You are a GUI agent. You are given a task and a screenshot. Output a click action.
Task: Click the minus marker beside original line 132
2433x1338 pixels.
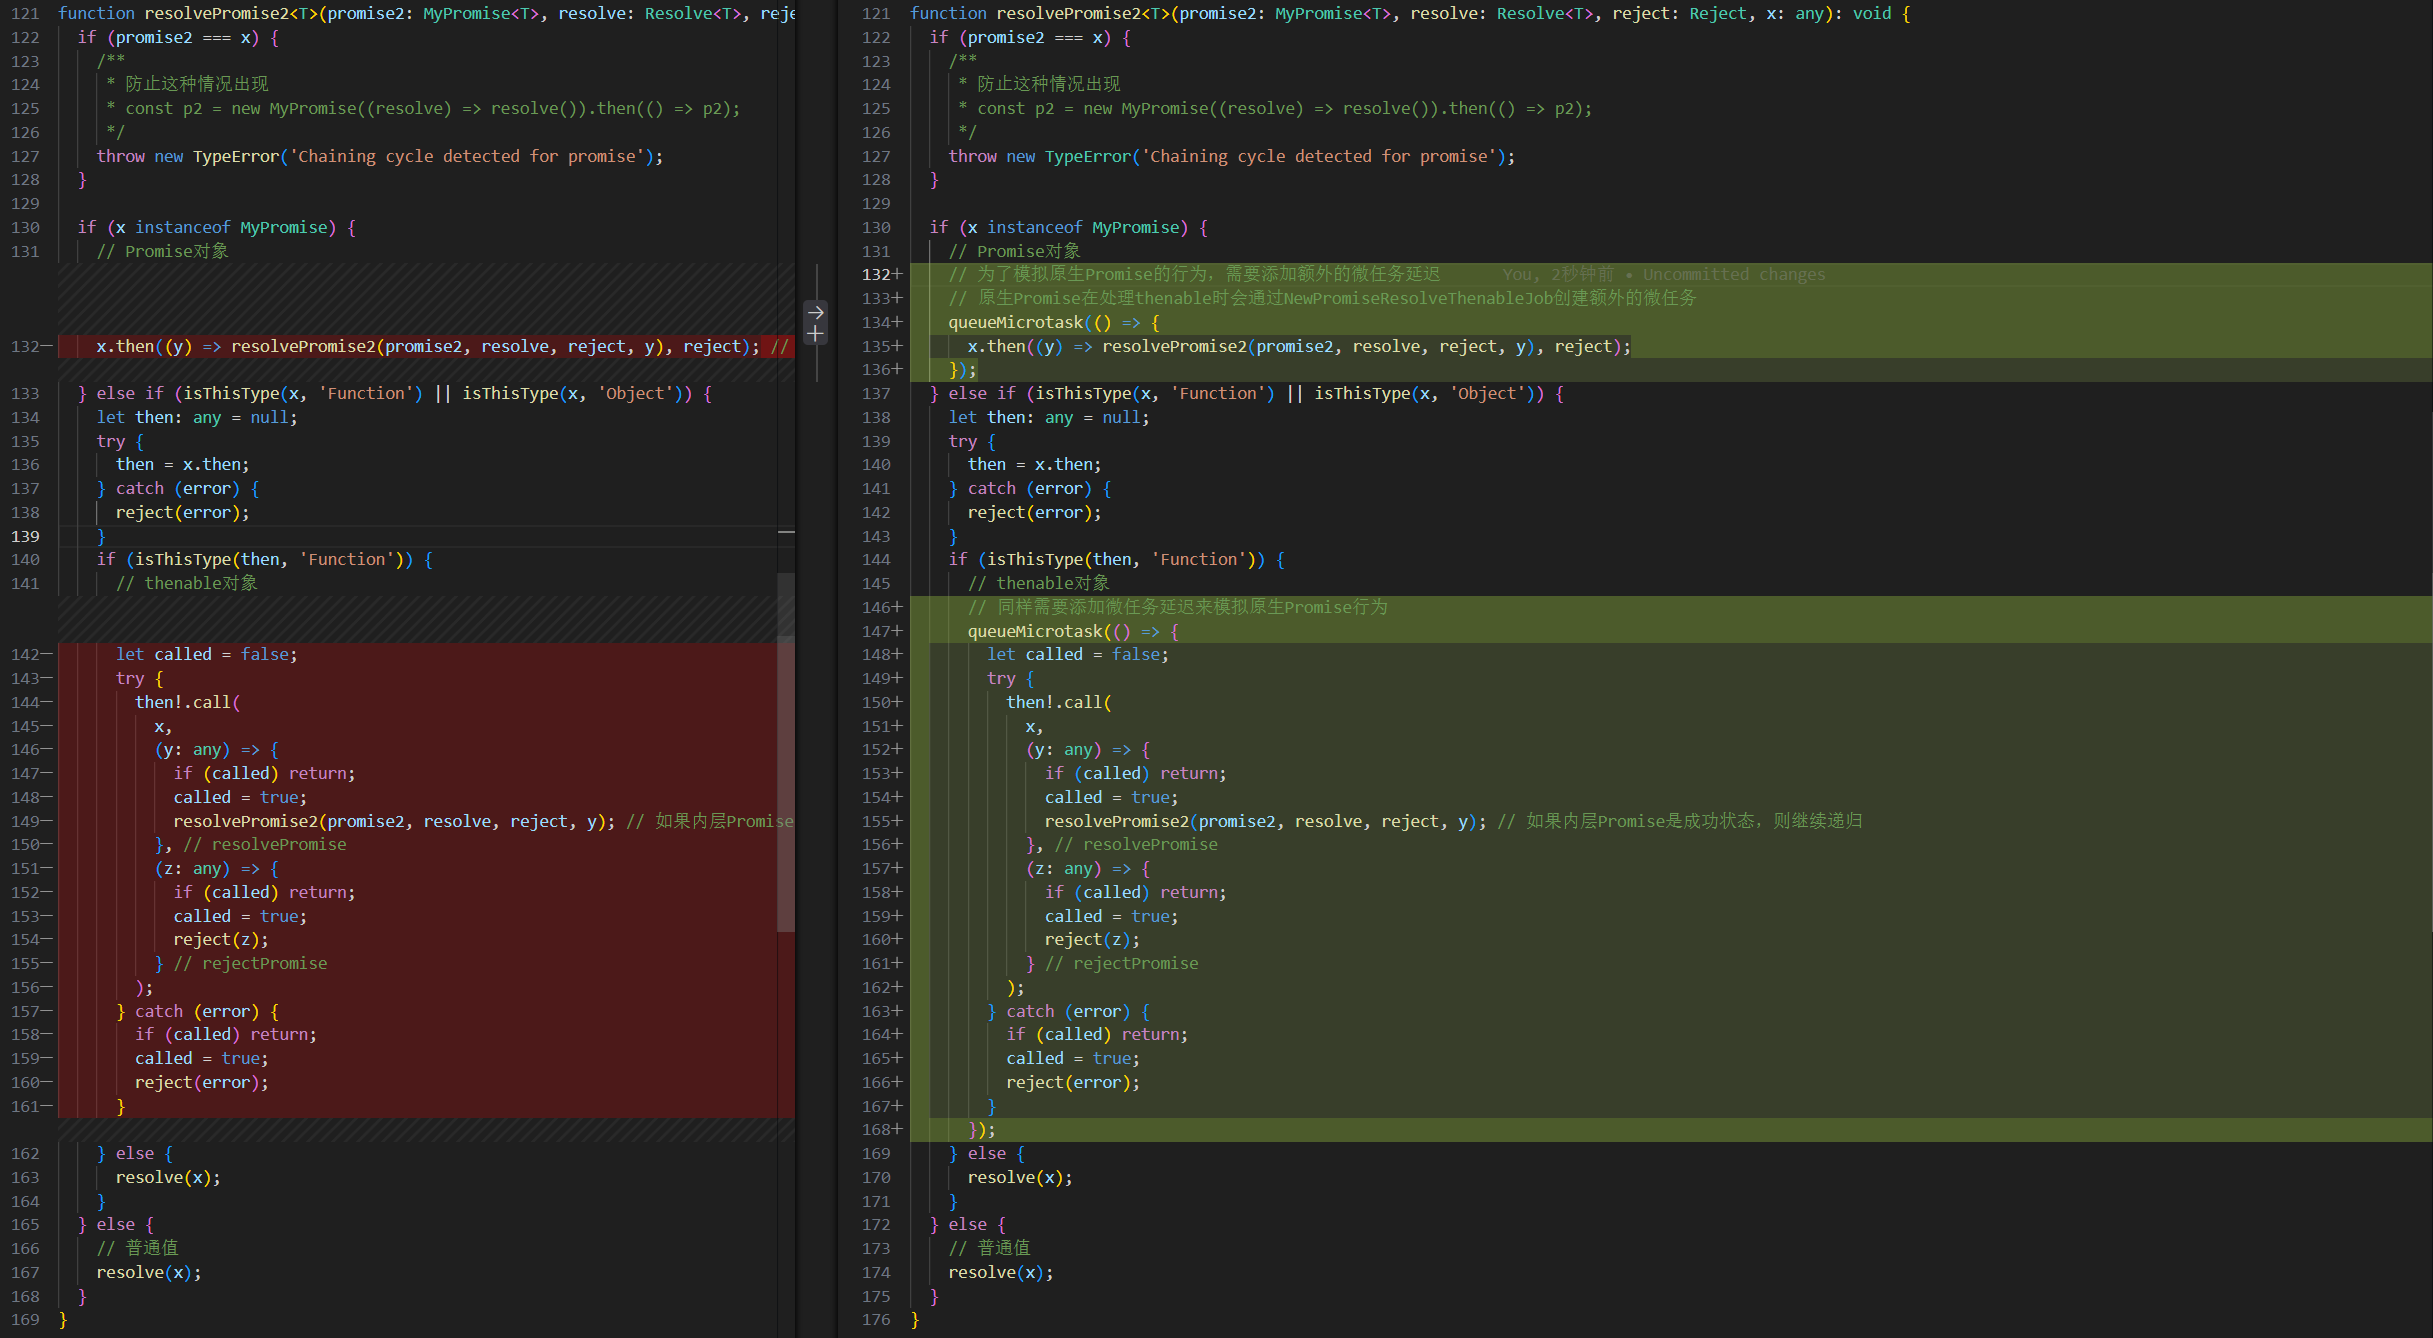tap(47, 346)
